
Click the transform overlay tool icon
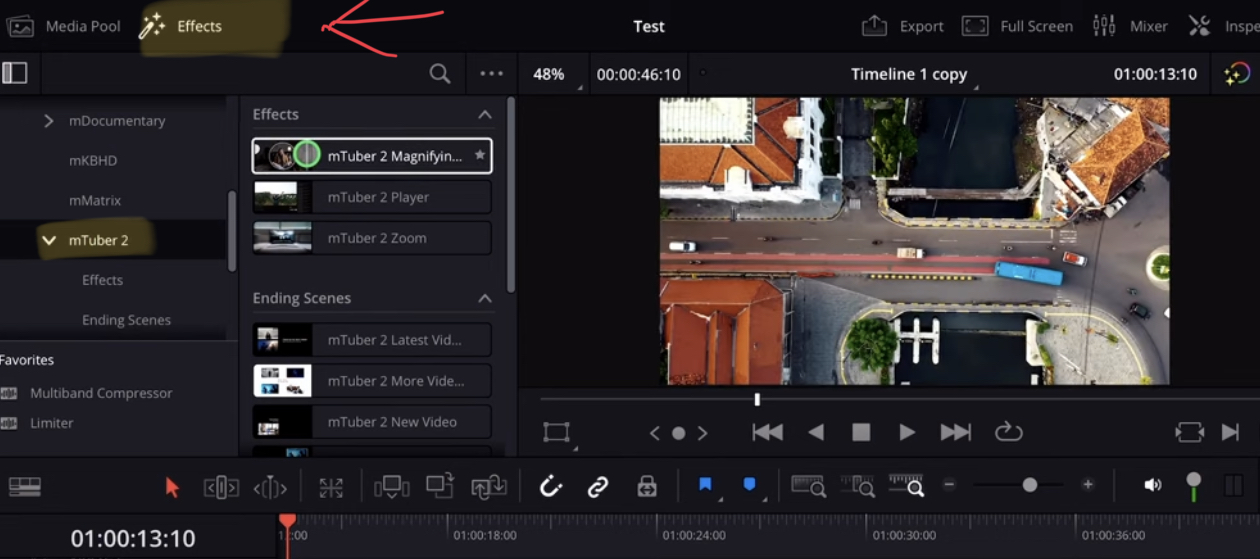point(556,432)
